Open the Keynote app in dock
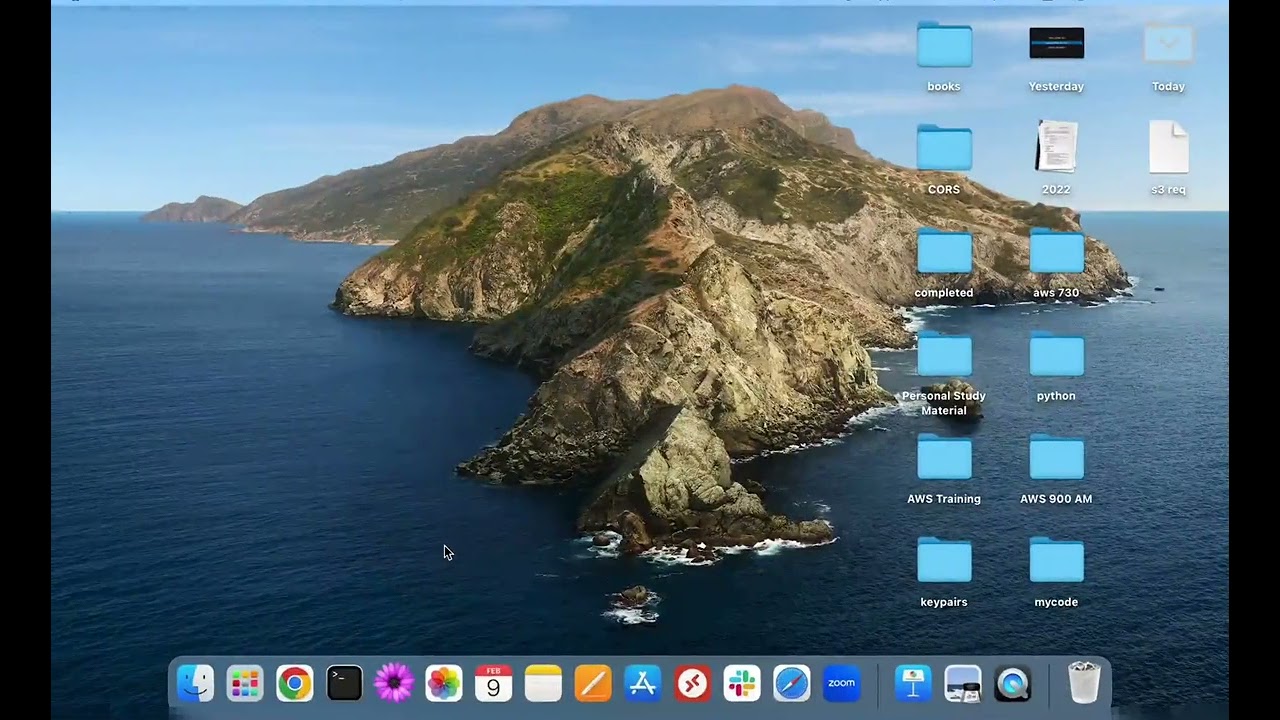This screenshot has height=720, width=1280. tap(912, 684)
